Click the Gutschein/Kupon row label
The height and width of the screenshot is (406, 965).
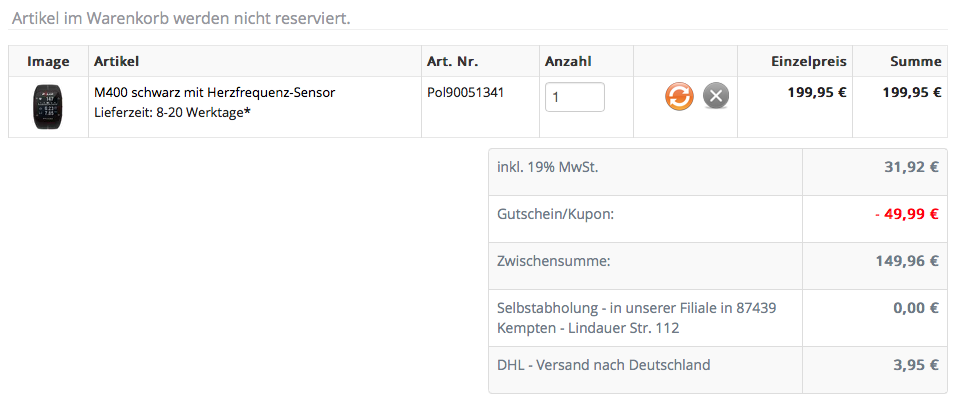pos(555,214)
